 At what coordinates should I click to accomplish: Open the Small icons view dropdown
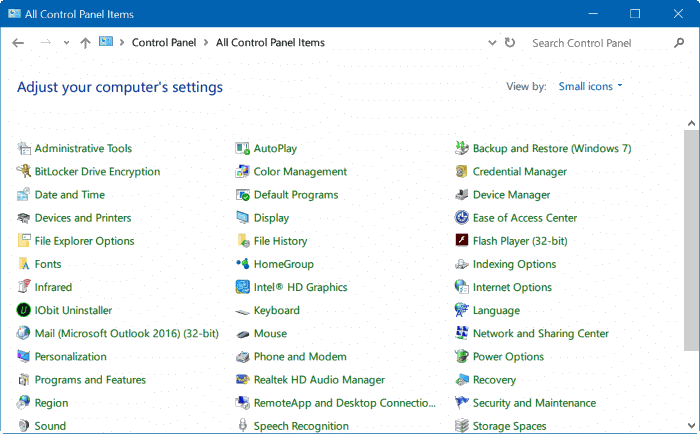tap(590, 86)
